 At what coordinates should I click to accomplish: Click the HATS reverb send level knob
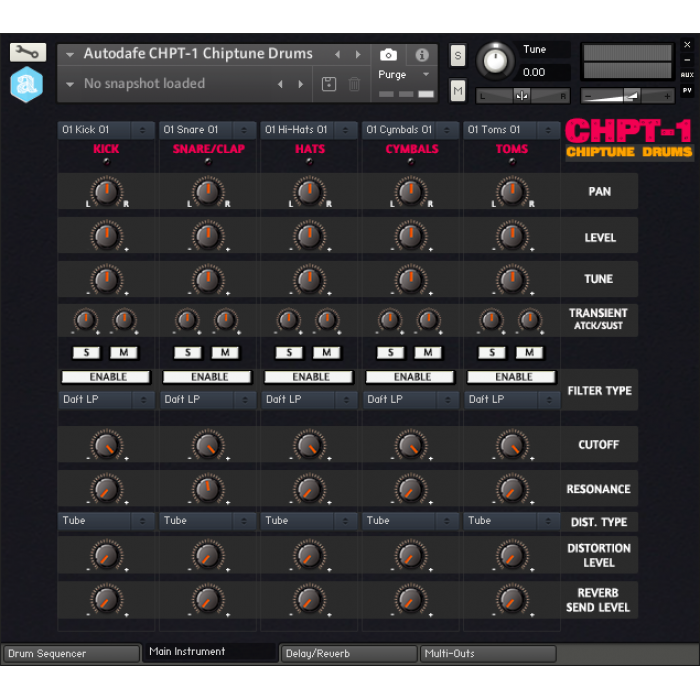tap(309, 600)
